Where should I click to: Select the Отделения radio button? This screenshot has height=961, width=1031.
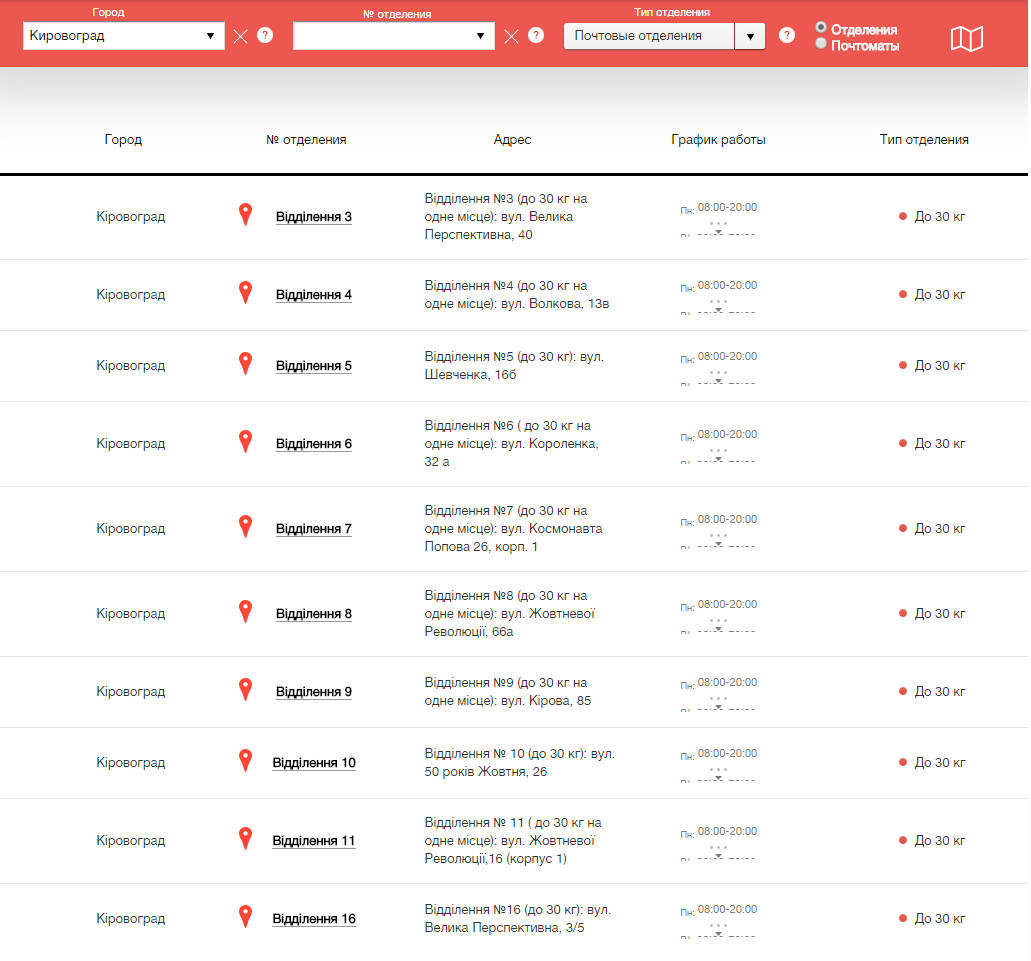pyautogui.click(x=822, y=27)
